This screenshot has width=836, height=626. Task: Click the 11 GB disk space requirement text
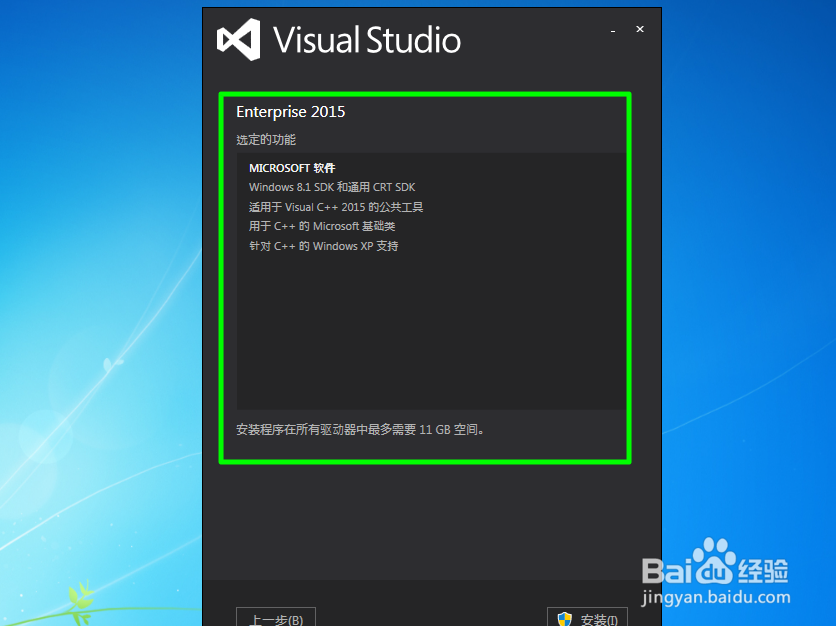(360, 429)
